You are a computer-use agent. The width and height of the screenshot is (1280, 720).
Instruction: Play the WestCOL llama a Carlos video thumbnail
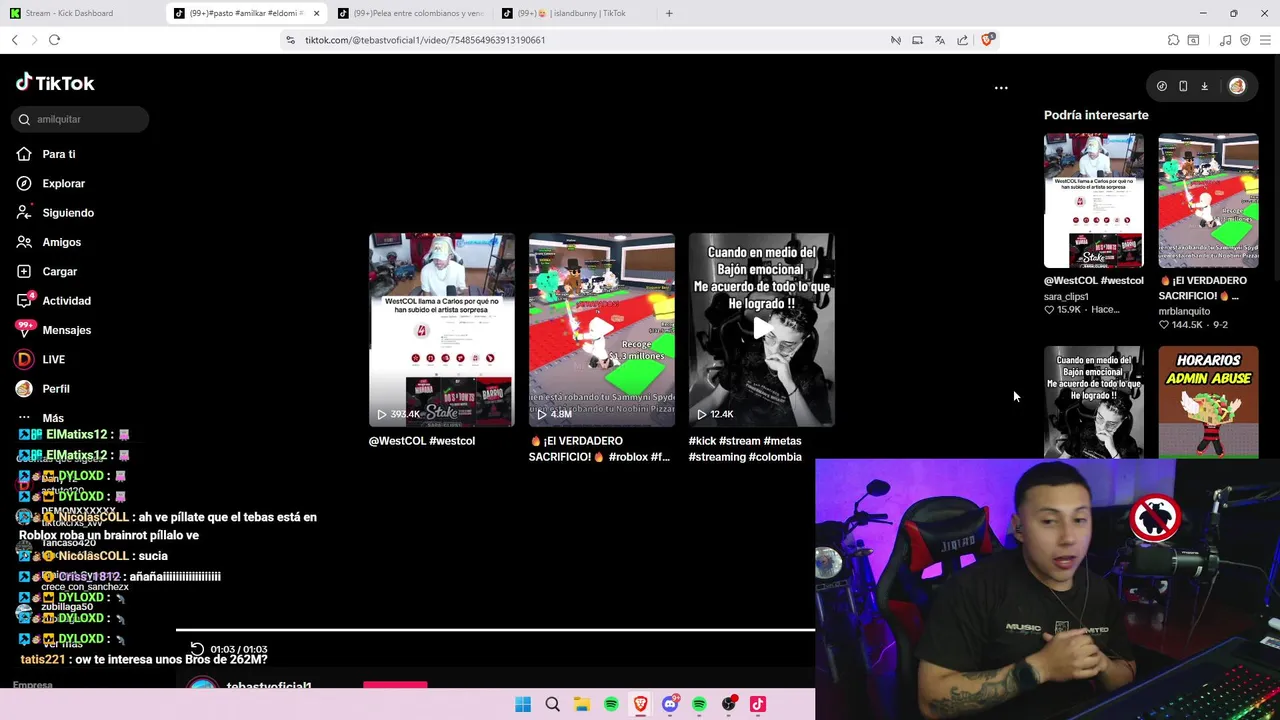tap(442, 330)
